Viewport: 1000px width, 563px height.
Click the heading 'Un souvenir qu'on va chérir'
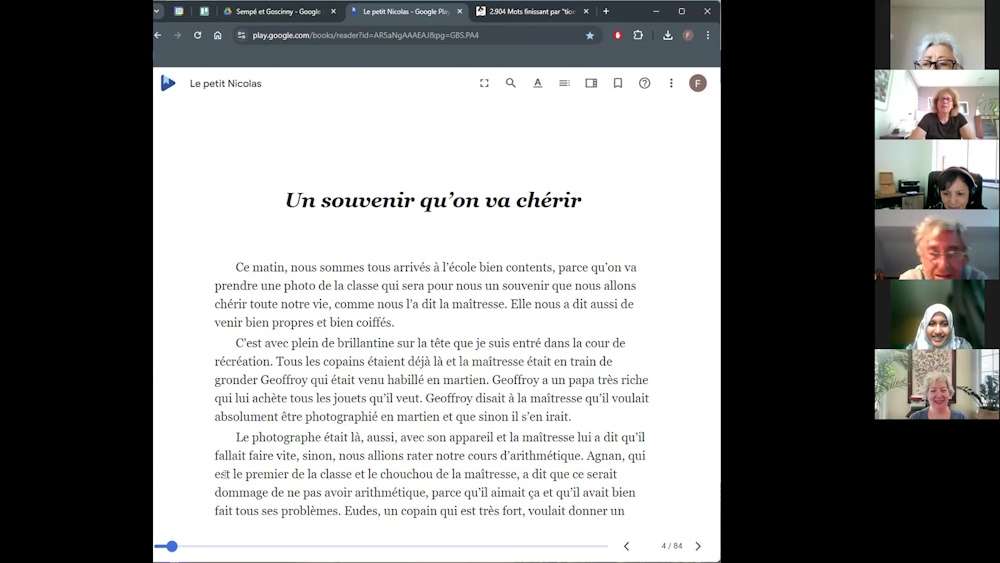[433, 200]
